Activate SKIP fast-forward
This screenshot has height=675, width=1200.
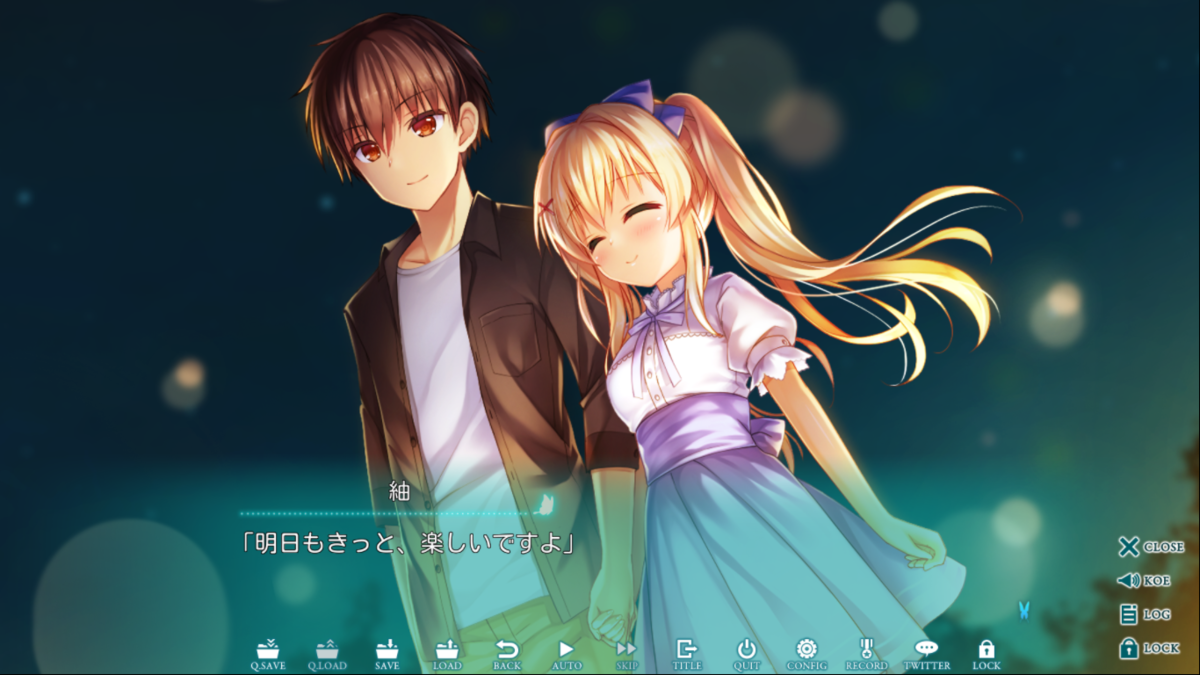click(627, 655)
